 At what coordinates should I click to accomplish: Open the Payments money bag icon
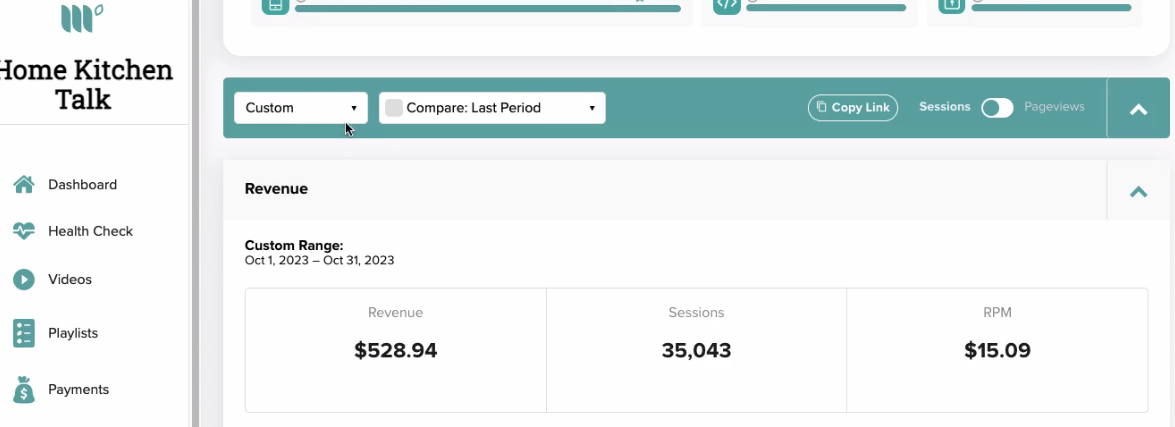point(24,390)
